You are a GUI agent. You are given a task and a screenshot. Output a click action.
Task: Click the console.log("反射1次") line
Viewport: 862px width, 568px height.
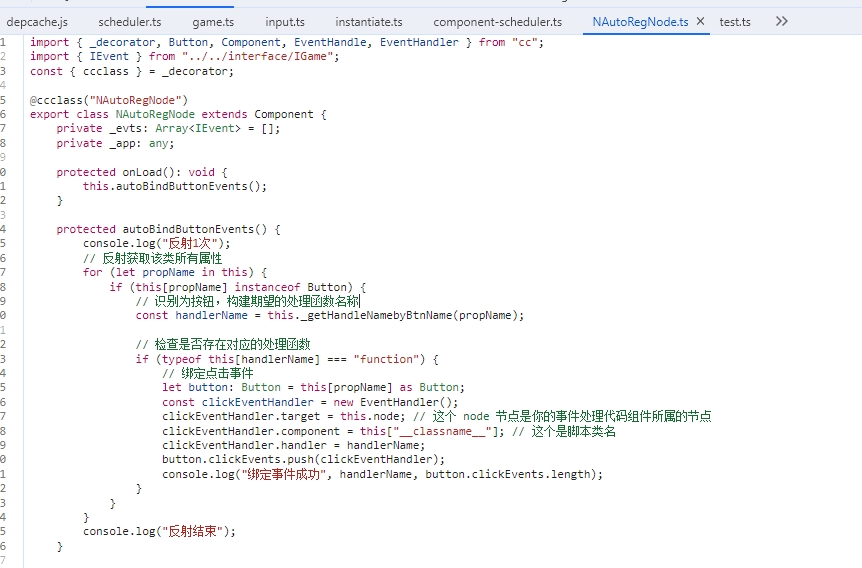tap(157, 244)
